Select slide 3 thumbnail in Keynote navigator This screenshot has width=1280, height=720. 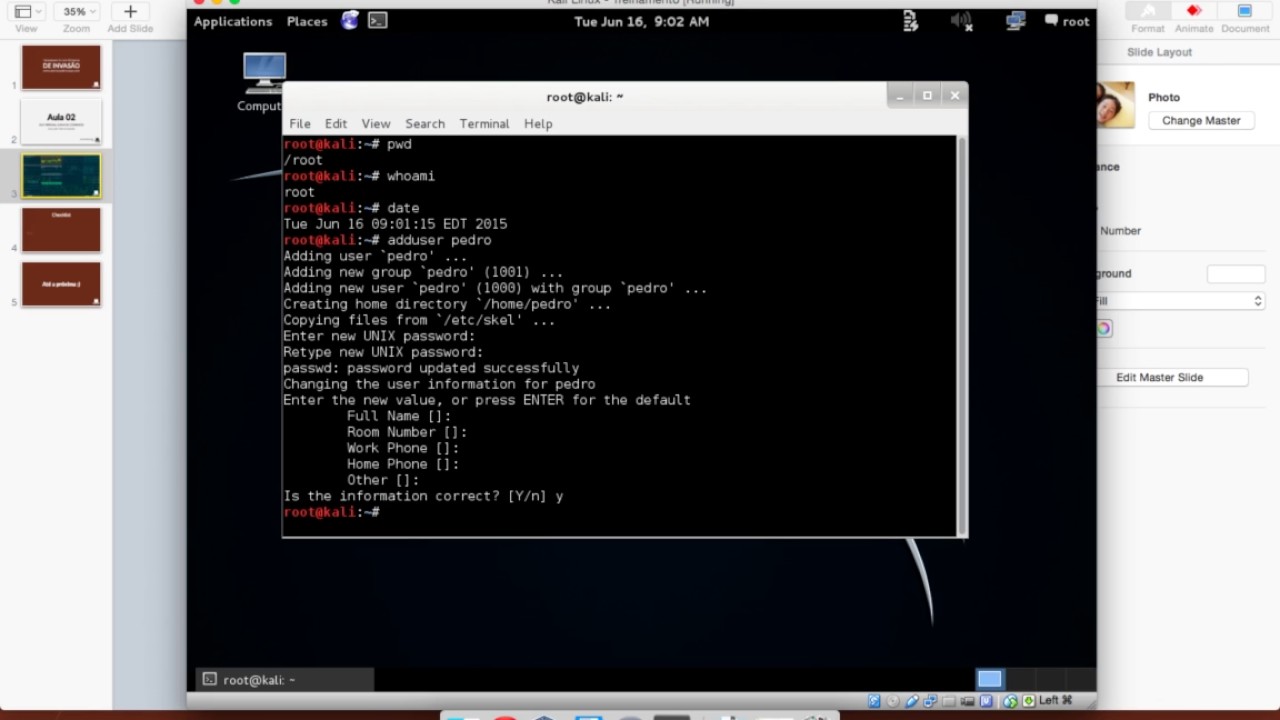coord(61,176)
